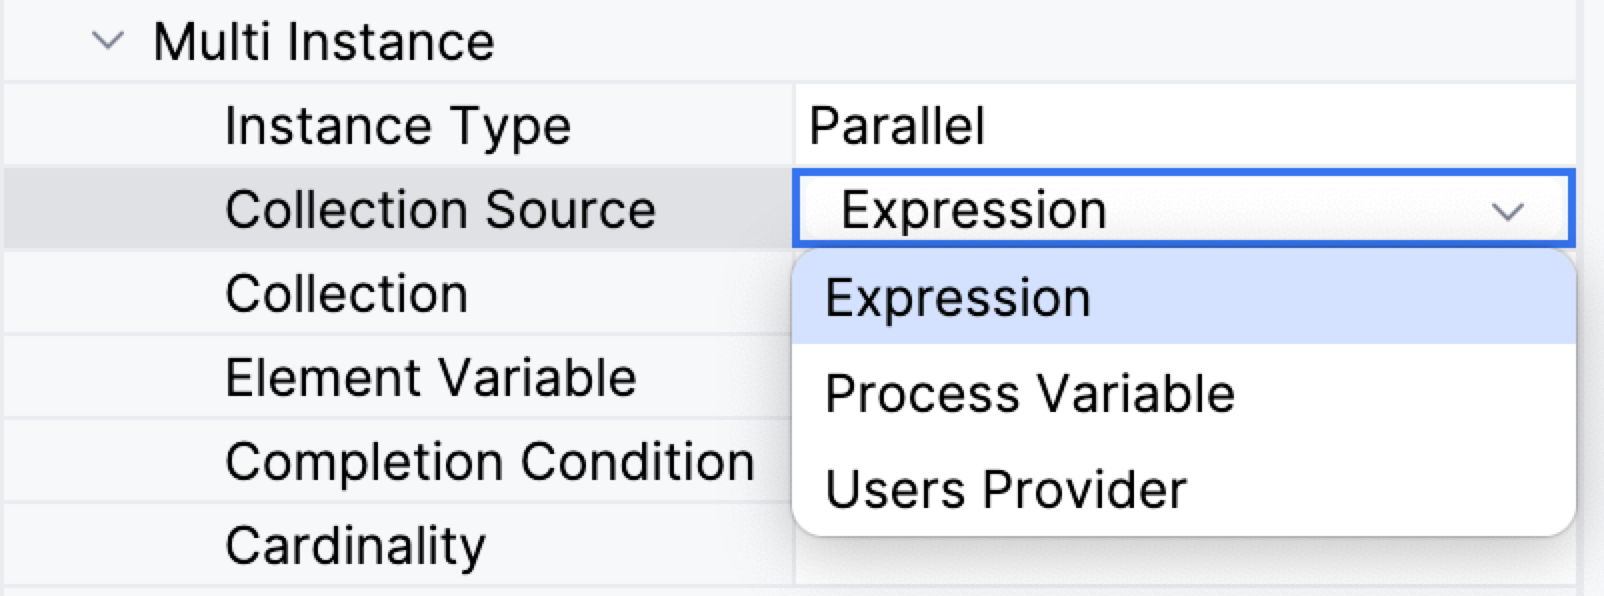Click the Parallel value of Instance Type
1604x596 pixels.
point(897,126)
